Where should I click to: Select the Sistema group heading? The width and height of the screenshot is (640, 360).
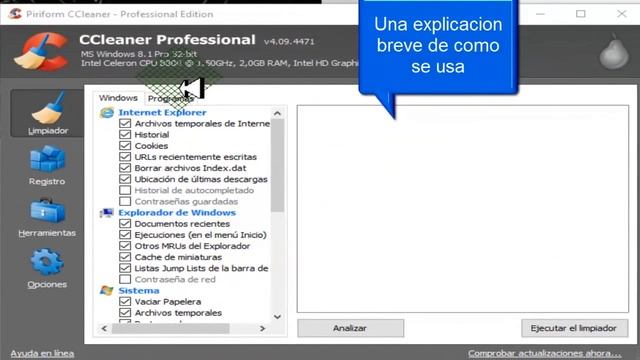point(139,291)
